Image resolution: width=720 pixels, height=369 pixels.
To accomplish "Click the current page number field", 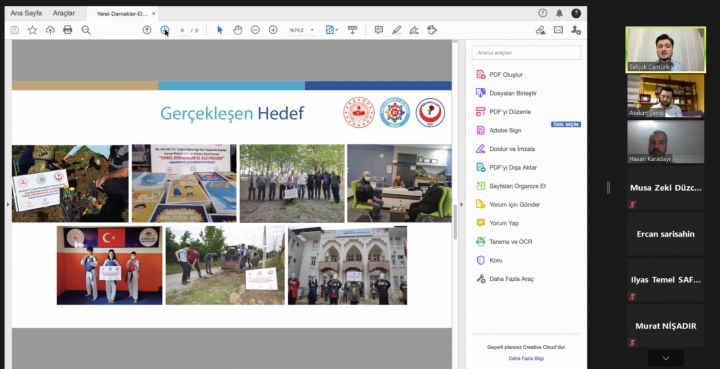I will coord(182,30).
